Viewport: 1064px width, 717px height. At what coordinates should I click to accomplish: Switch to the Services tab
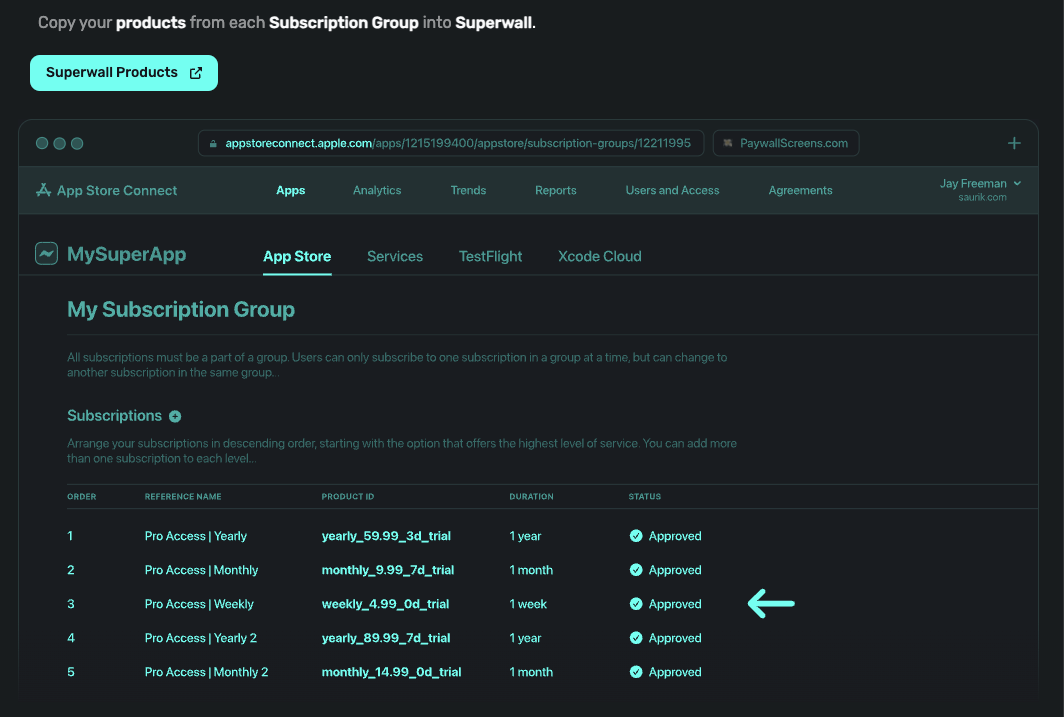[x=395, y=256]
